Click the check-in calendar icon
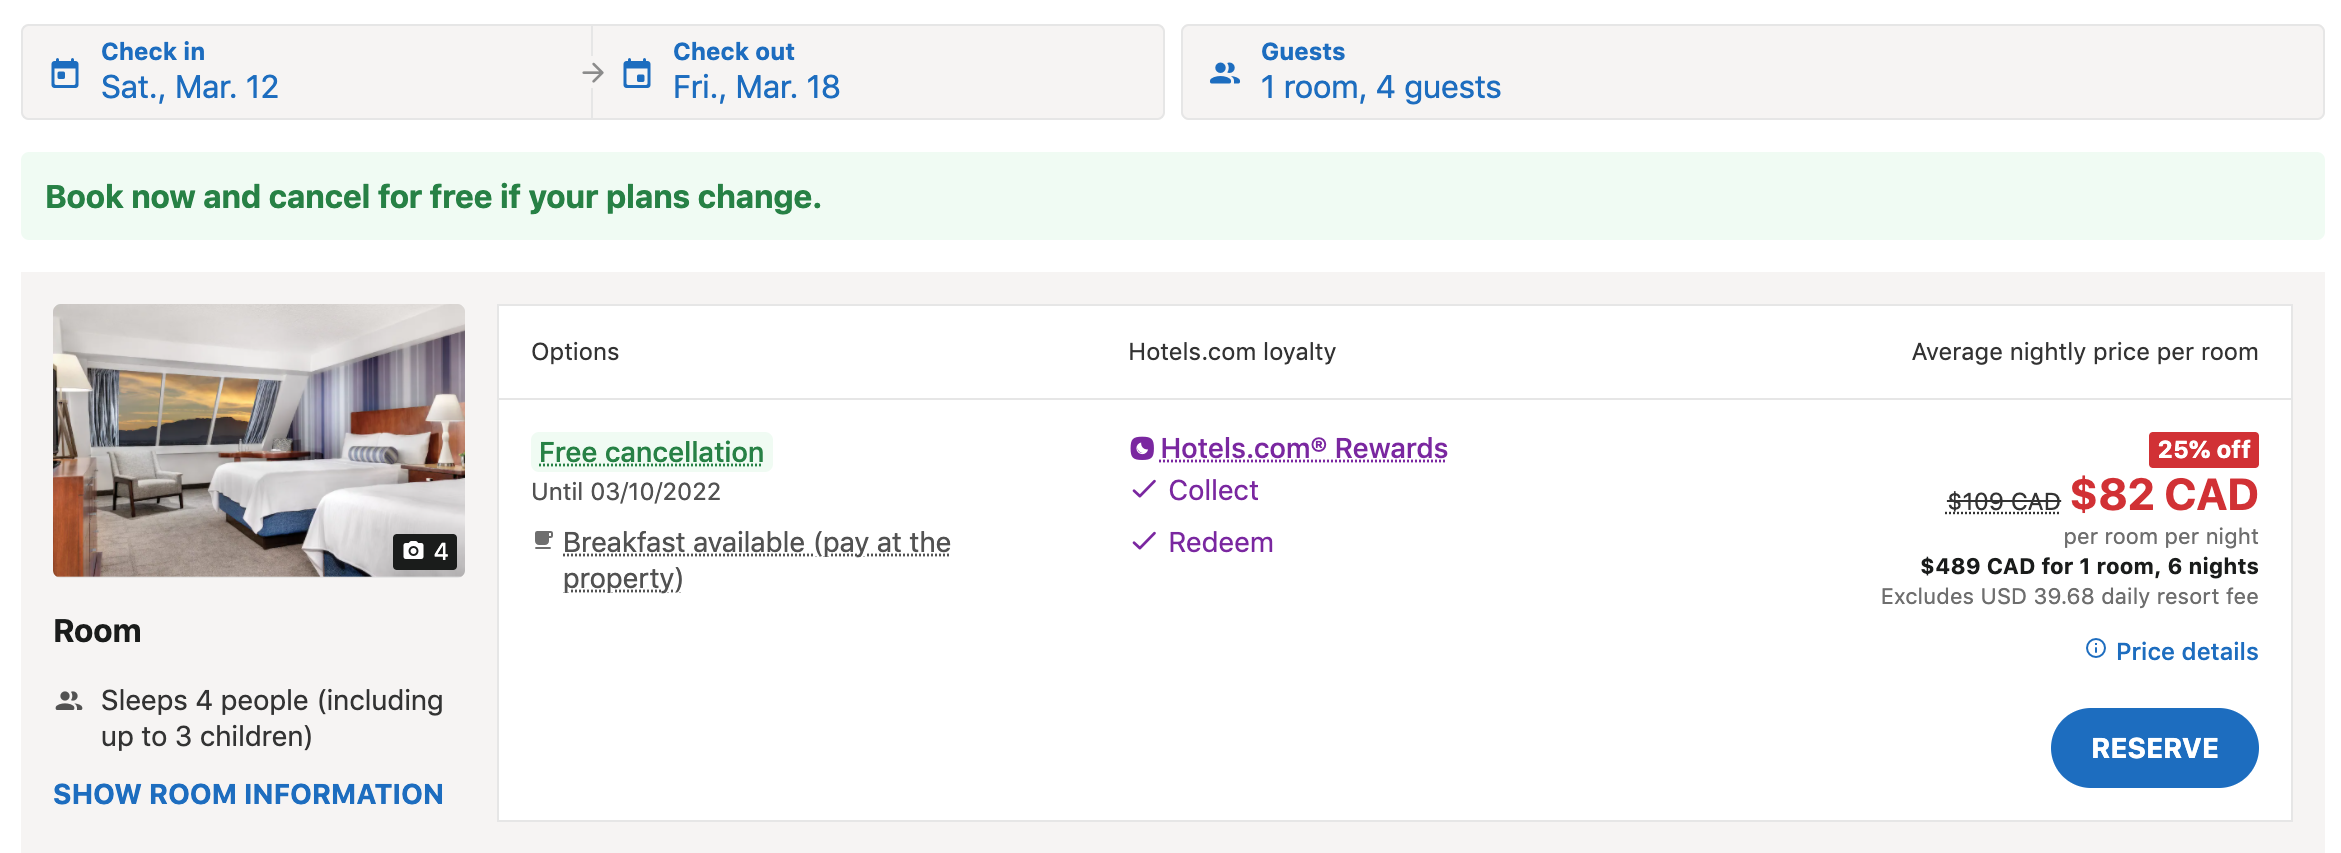Viewport: 2341px width, 853px height. point(65,73)
